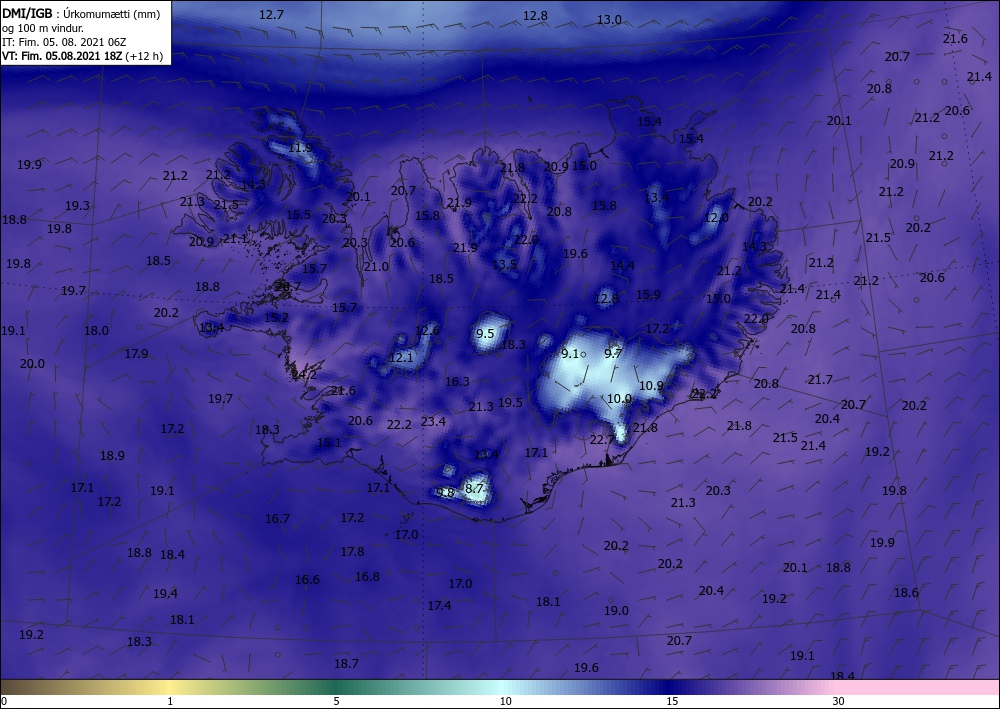Click the map value '9.8'

tap(445, 493)
